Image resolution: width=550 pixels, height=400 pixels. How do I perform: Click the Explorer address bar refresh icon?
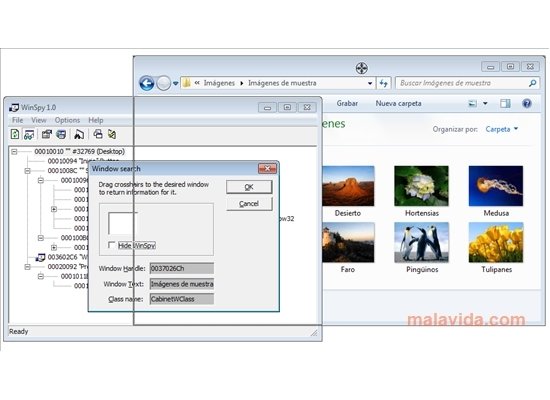point(383,83)
